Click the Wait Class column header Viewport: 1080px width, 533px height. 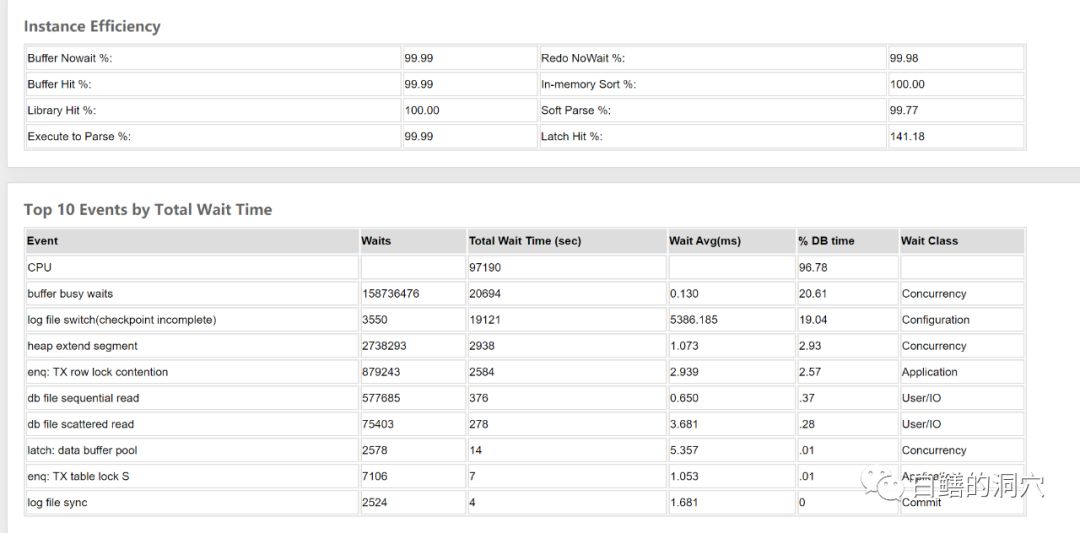(929, 241)
